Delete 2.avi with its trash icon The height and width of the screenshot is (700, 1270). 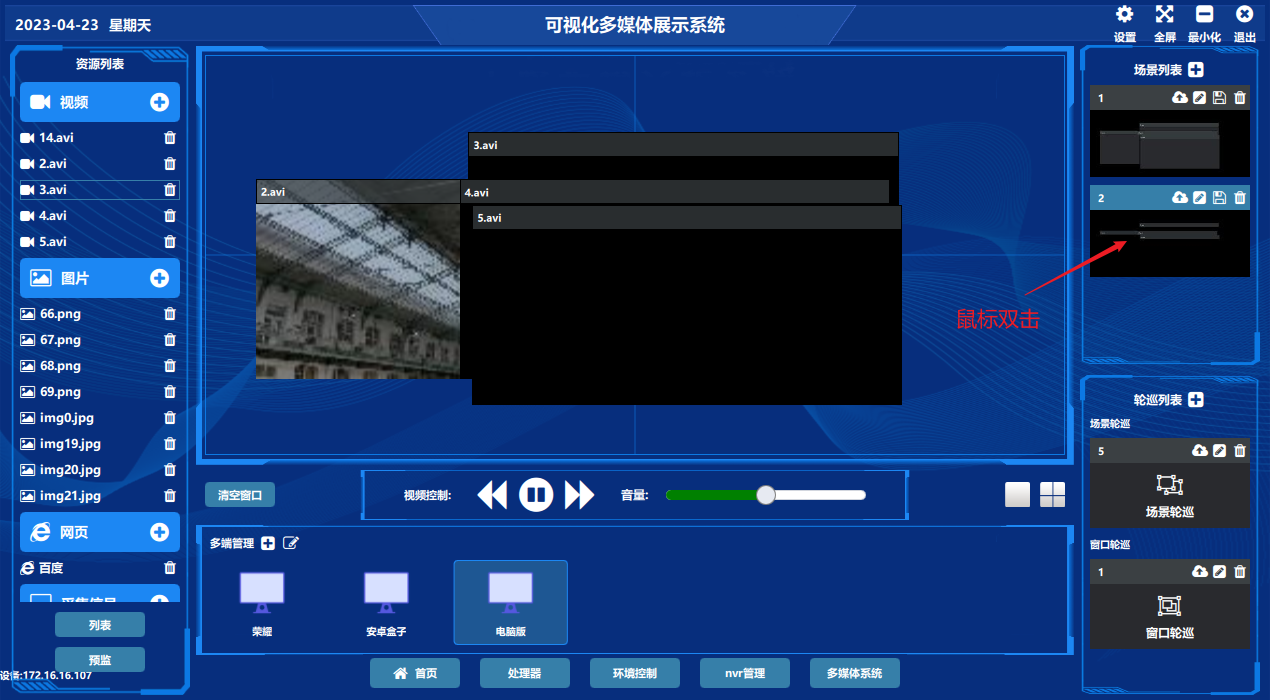(170, 164)
